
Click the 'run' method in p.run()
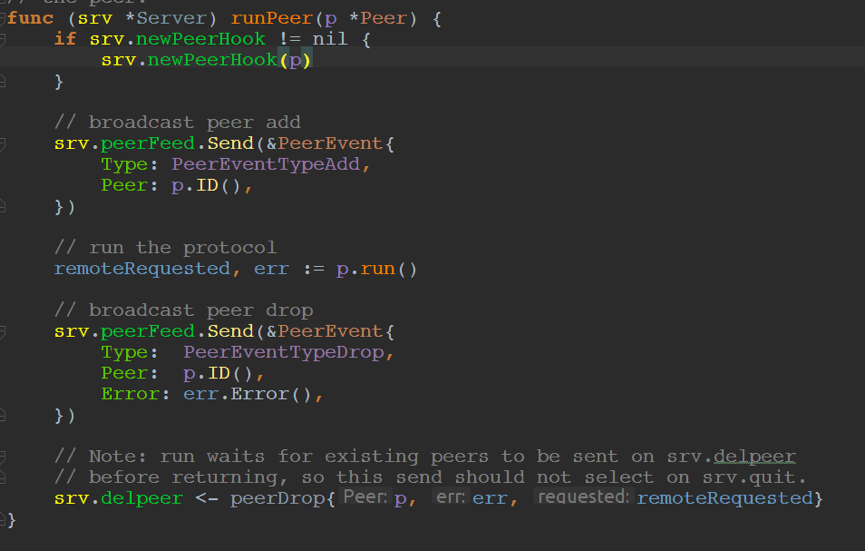378,269
